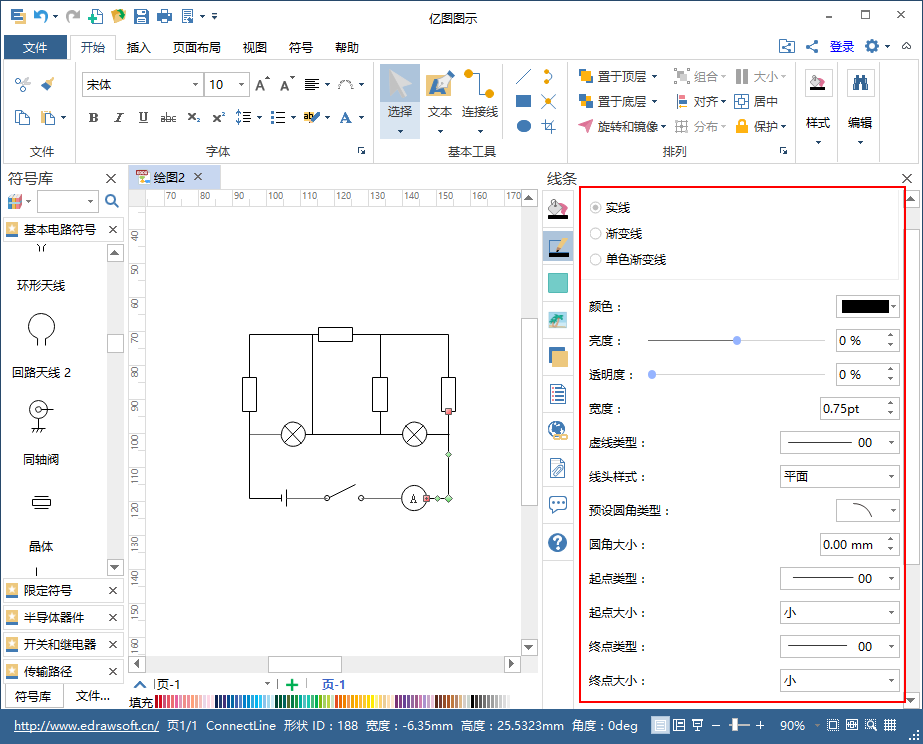Apply strikethrough text format
The image size is (923, 744).
[168, 118]
